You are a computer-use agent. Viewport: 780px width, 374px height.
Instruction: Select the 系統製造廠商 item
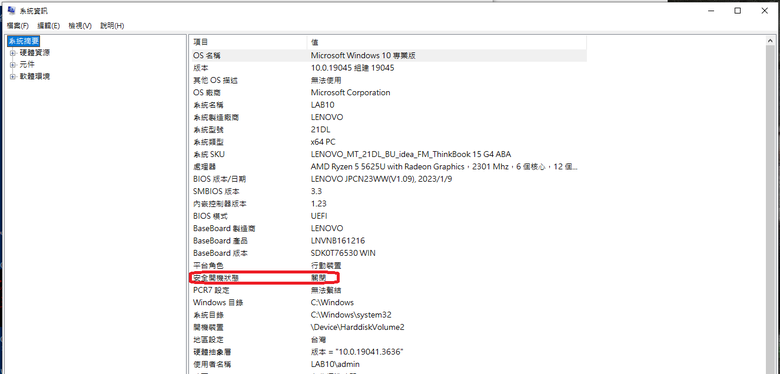pos(216,117)
